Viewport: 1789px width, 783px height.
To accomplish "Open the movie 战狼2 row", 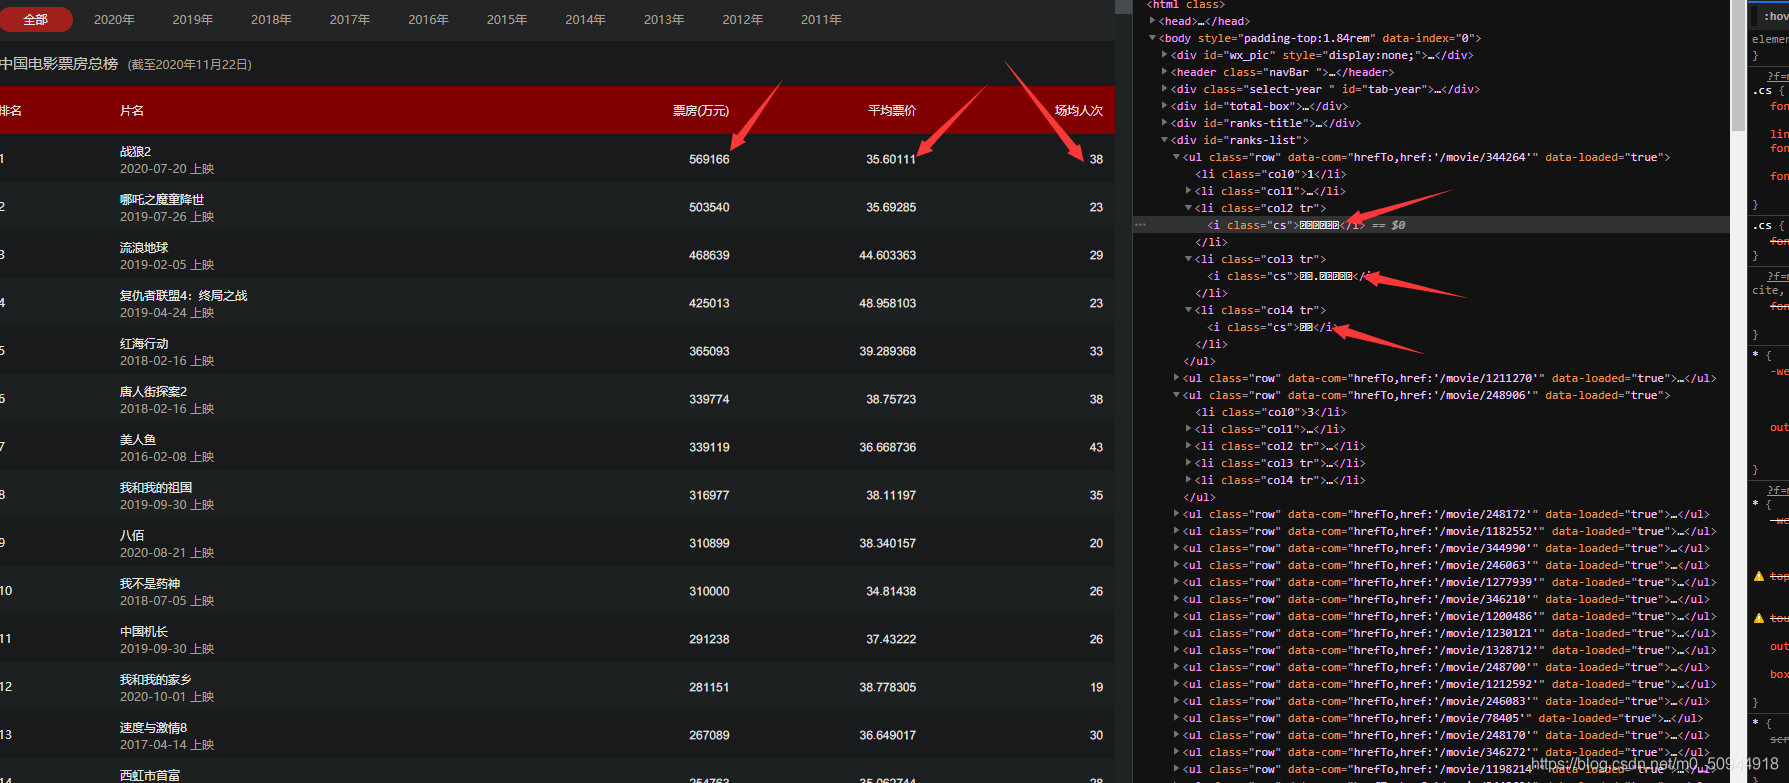I will click(557, 159).
